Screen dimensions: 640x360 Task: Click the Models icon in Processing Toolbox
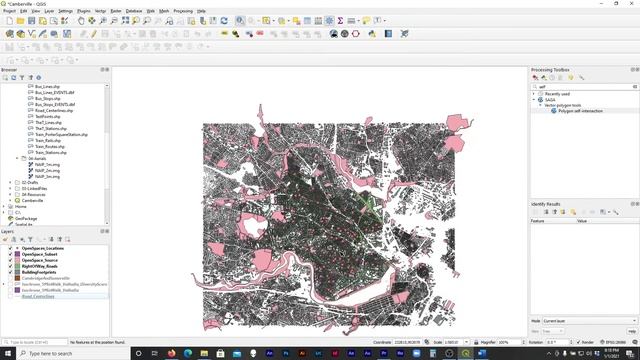[x=535, y=78]
